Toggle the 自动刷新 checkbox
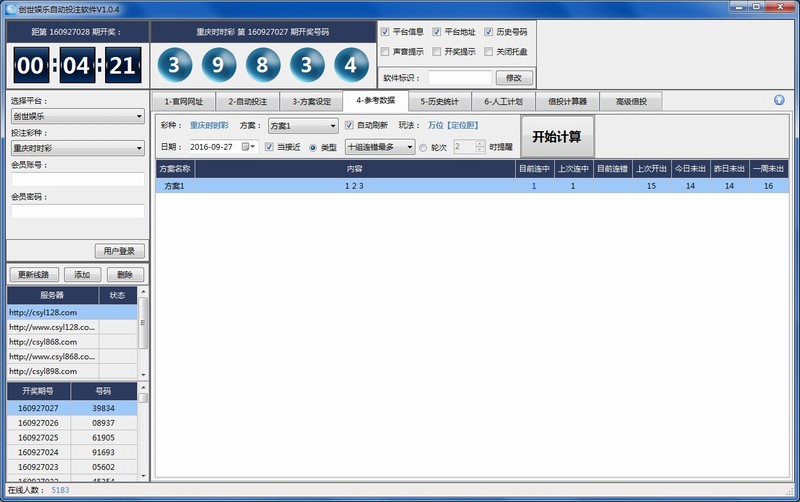 point(349,126)
